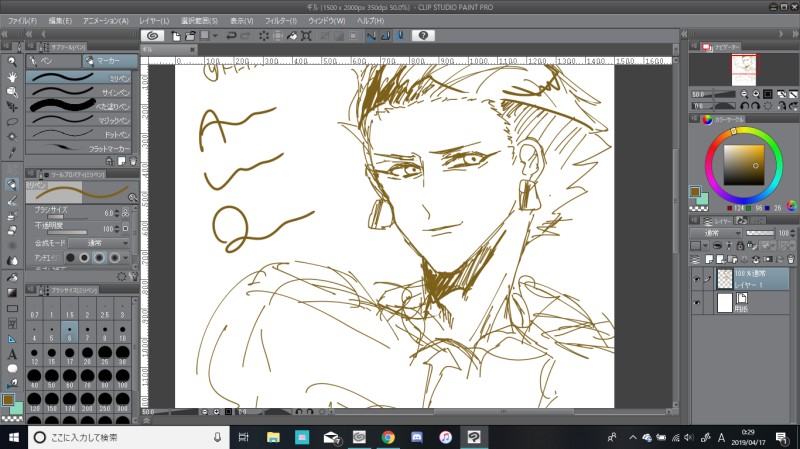Select マジックペン in the sub tool list

pos(79,120)
